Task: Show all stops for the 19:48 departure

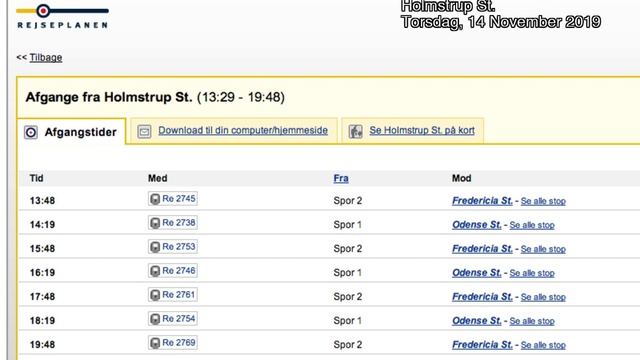Action: [543, 345]
